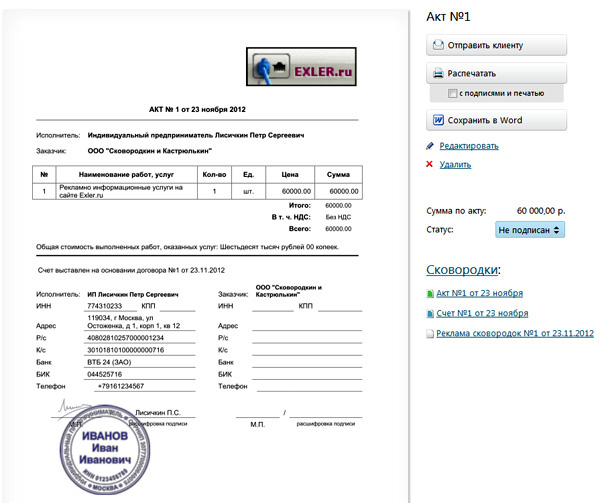The image size is (600, 503).
Task: Click the Word document icon
Action: (438, 120)
